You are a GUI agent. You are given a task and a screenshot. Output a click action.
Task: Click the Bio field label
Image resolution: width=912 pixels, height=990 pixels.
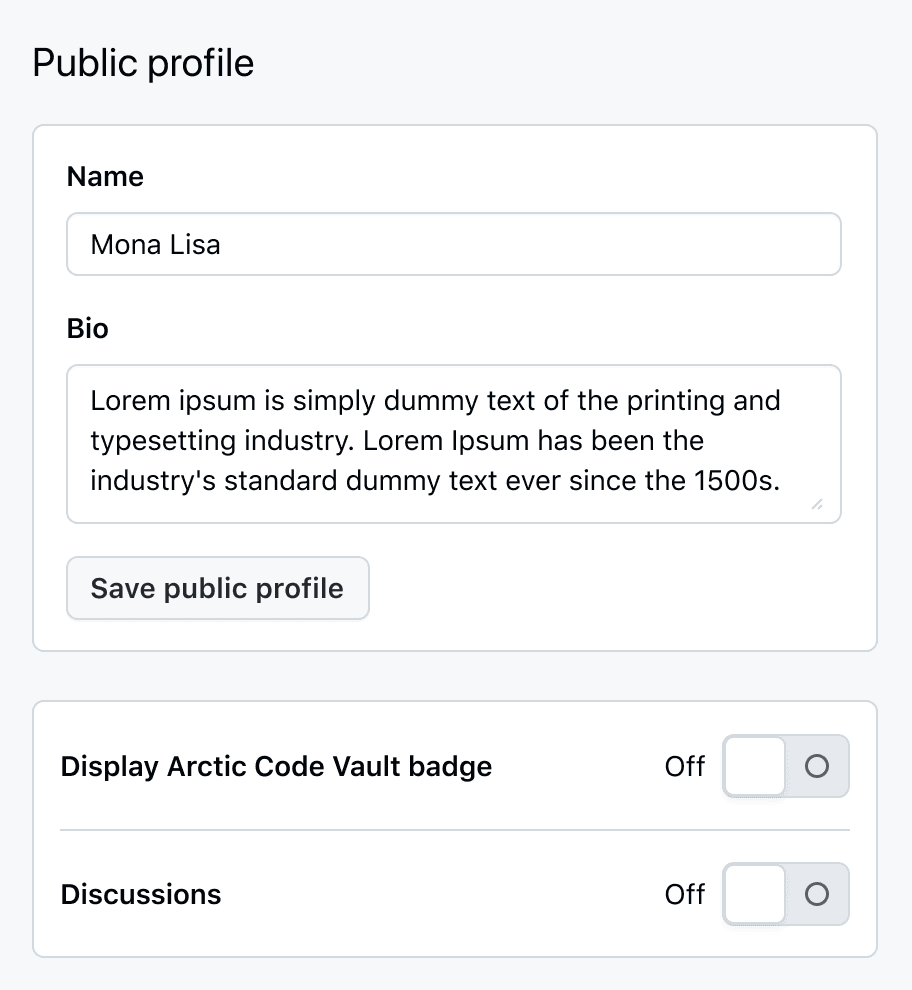[x=87, y=328]
